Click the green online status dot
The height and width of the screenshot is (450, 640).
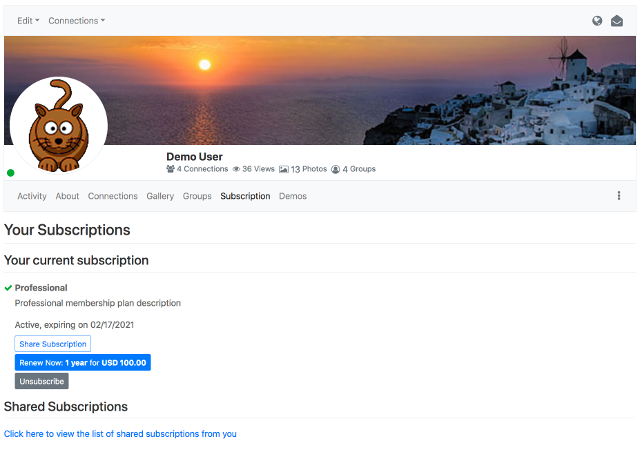click(x=11, y=173)
